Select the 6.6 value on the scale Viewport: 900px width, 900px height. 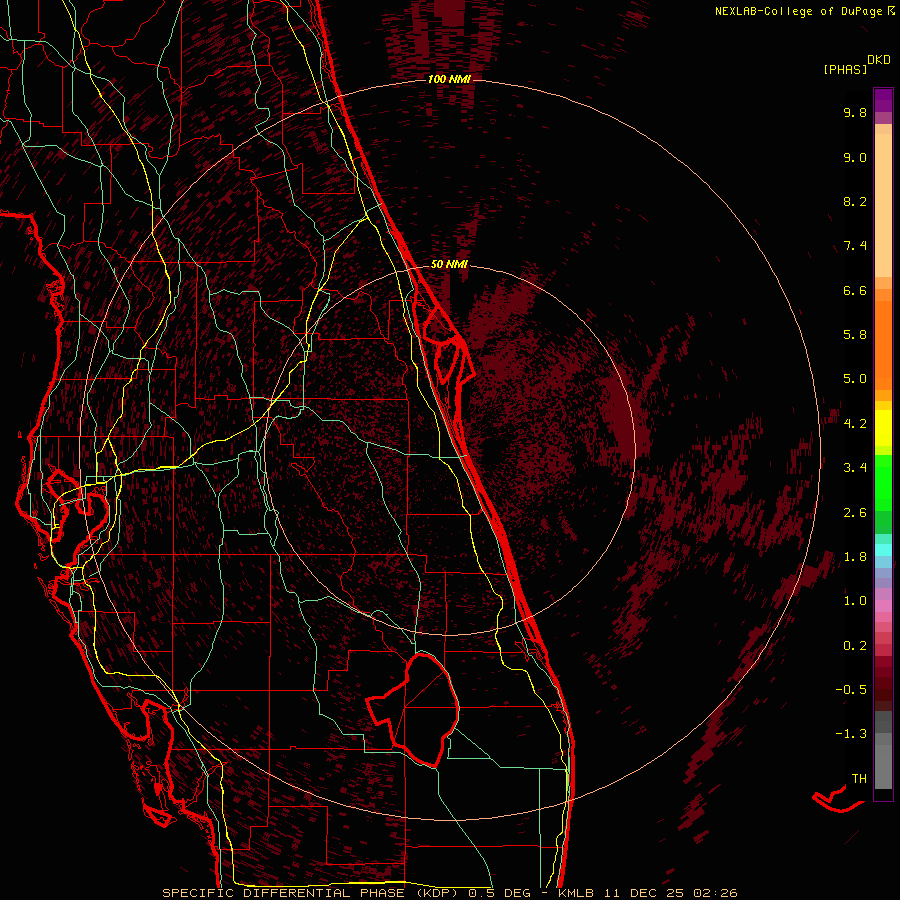[x=855, y=290]
